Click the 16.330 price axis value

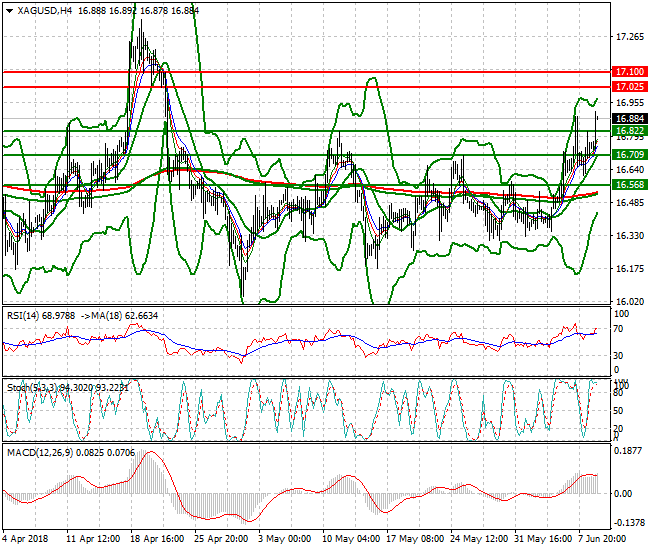[x=630, y=235]
